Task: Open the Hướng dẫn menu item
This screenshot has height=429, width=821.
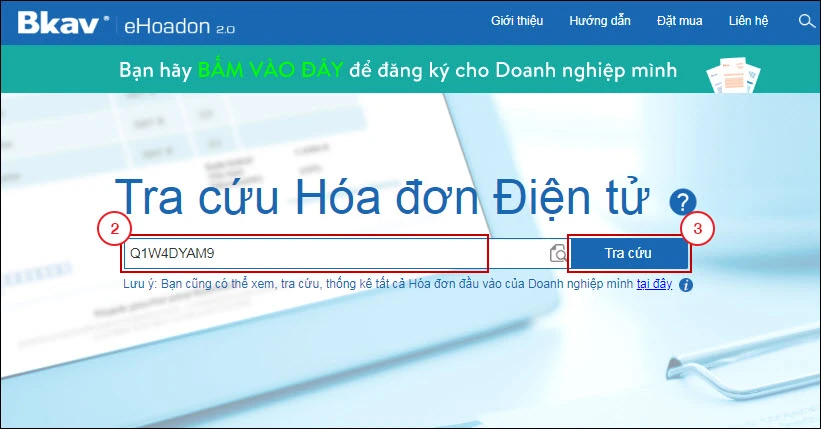Action: (x=600, y=21)
